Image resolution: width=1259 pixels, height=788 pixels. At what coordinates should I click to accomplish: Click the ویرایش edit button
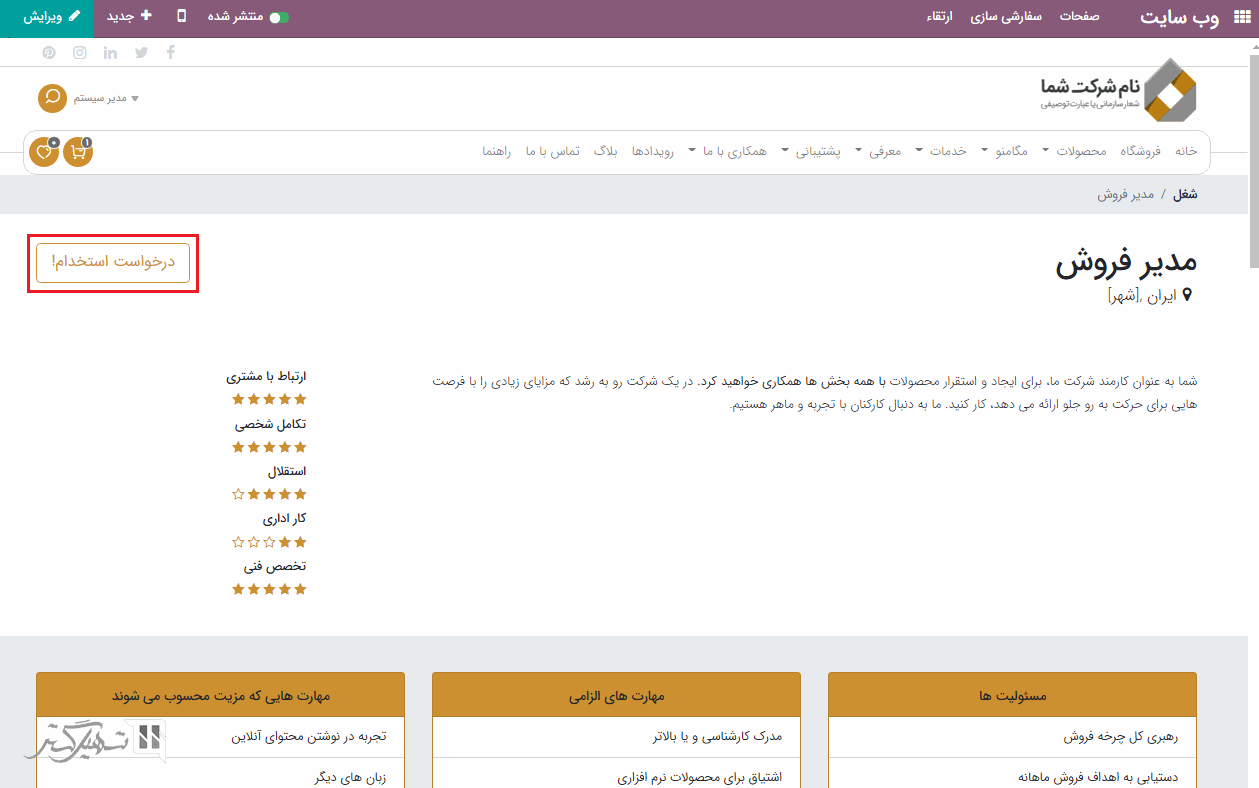(47, 17)
